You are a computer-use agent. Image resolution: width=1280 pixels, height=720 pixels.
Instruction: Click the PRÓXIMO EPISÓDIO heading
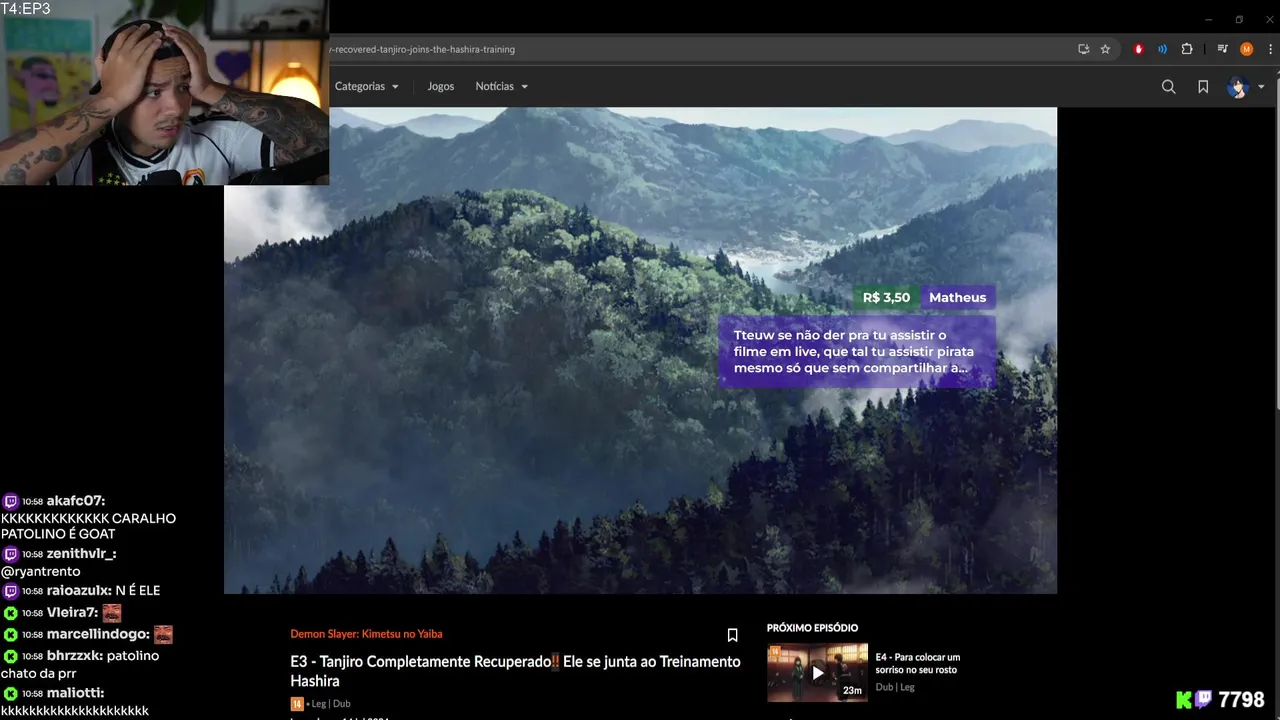point(812,628)
